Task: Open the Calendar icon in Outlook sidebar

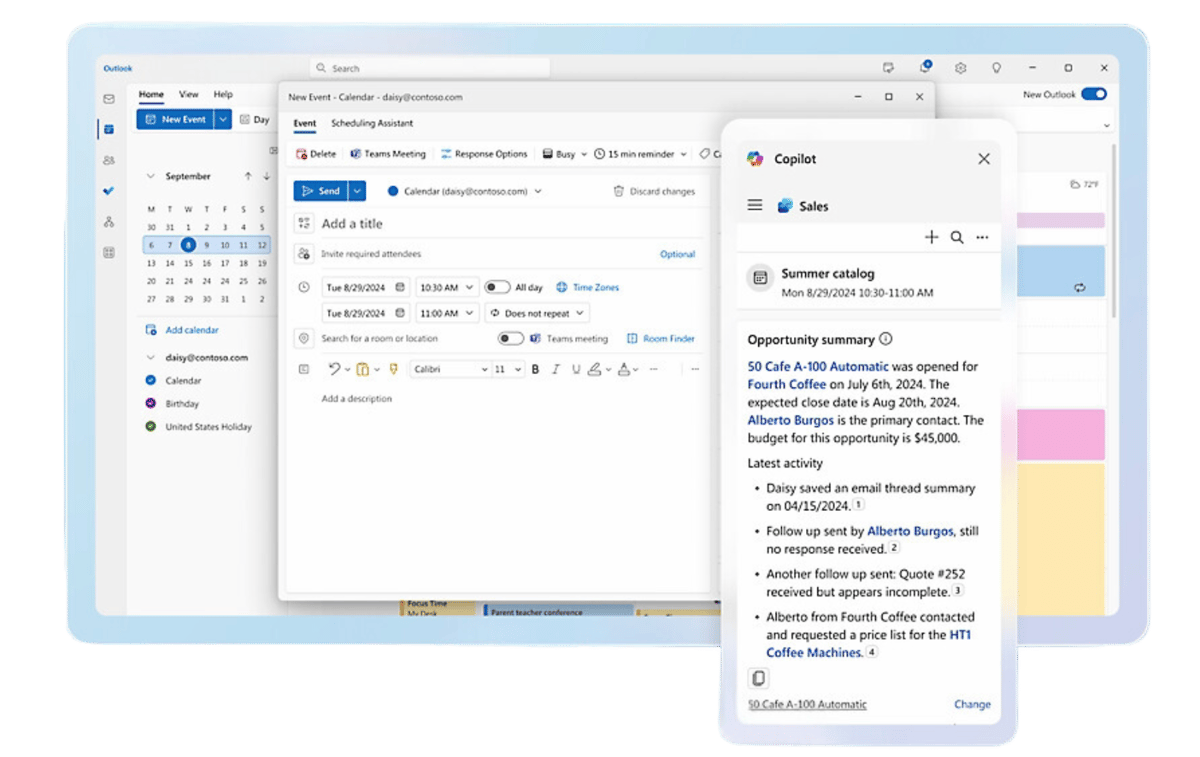Action: pos(109,129)
